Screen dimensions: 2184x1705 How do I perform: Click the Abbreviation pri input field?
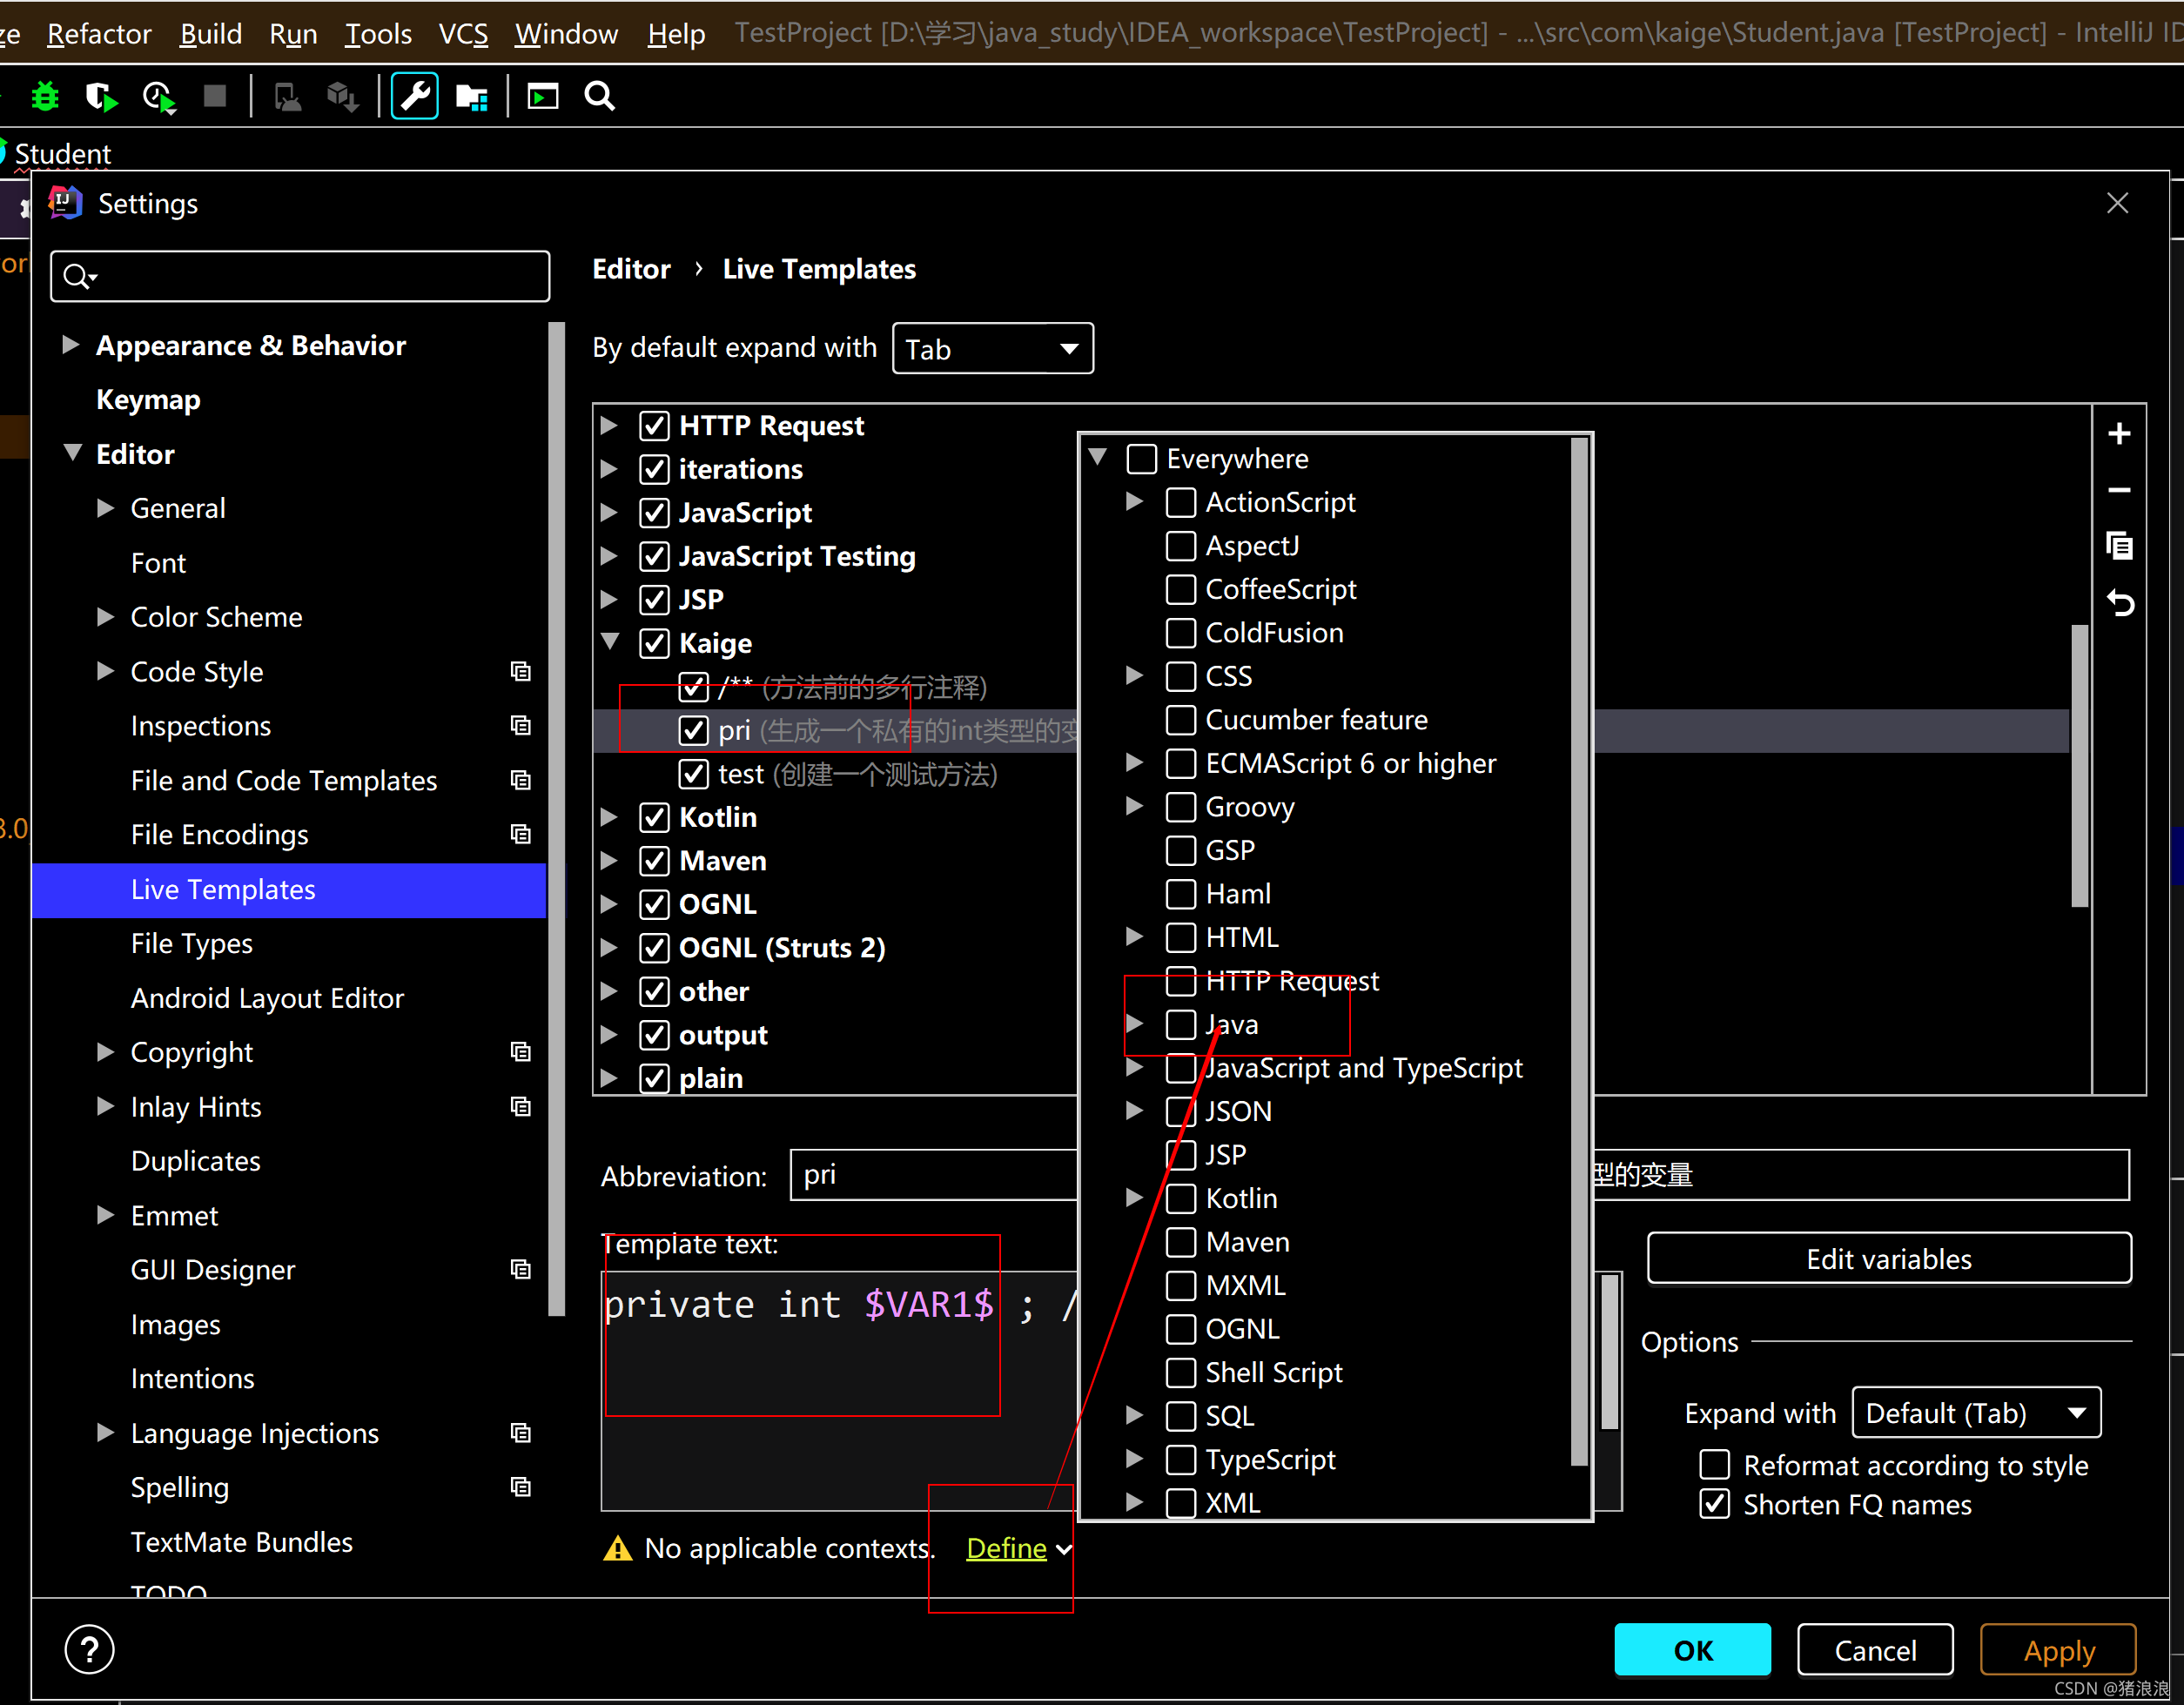[x=934, y=1175]
